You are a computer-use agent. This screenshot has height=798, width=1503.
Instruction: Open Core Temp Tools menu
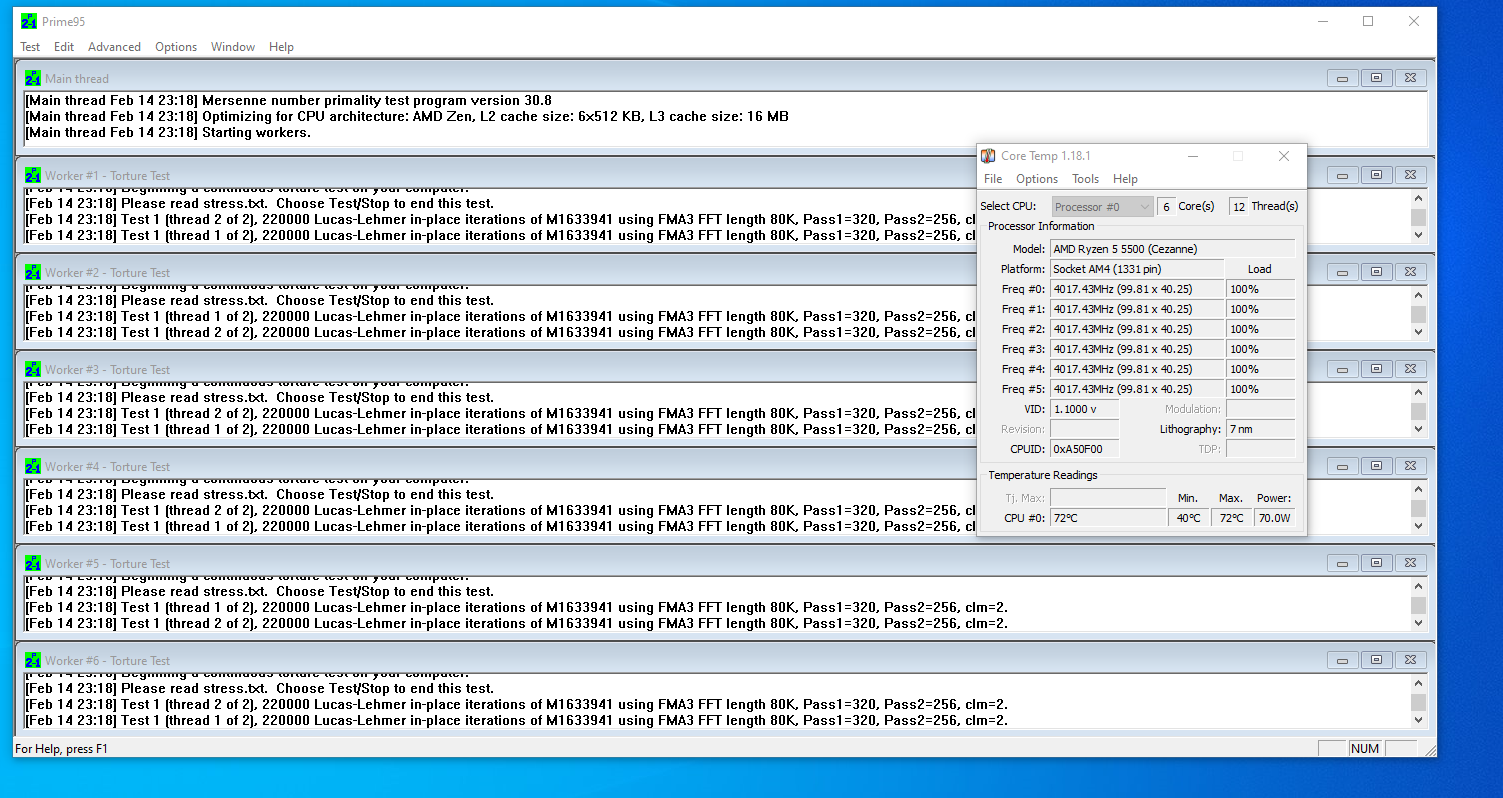click(x=1085, y=179)
